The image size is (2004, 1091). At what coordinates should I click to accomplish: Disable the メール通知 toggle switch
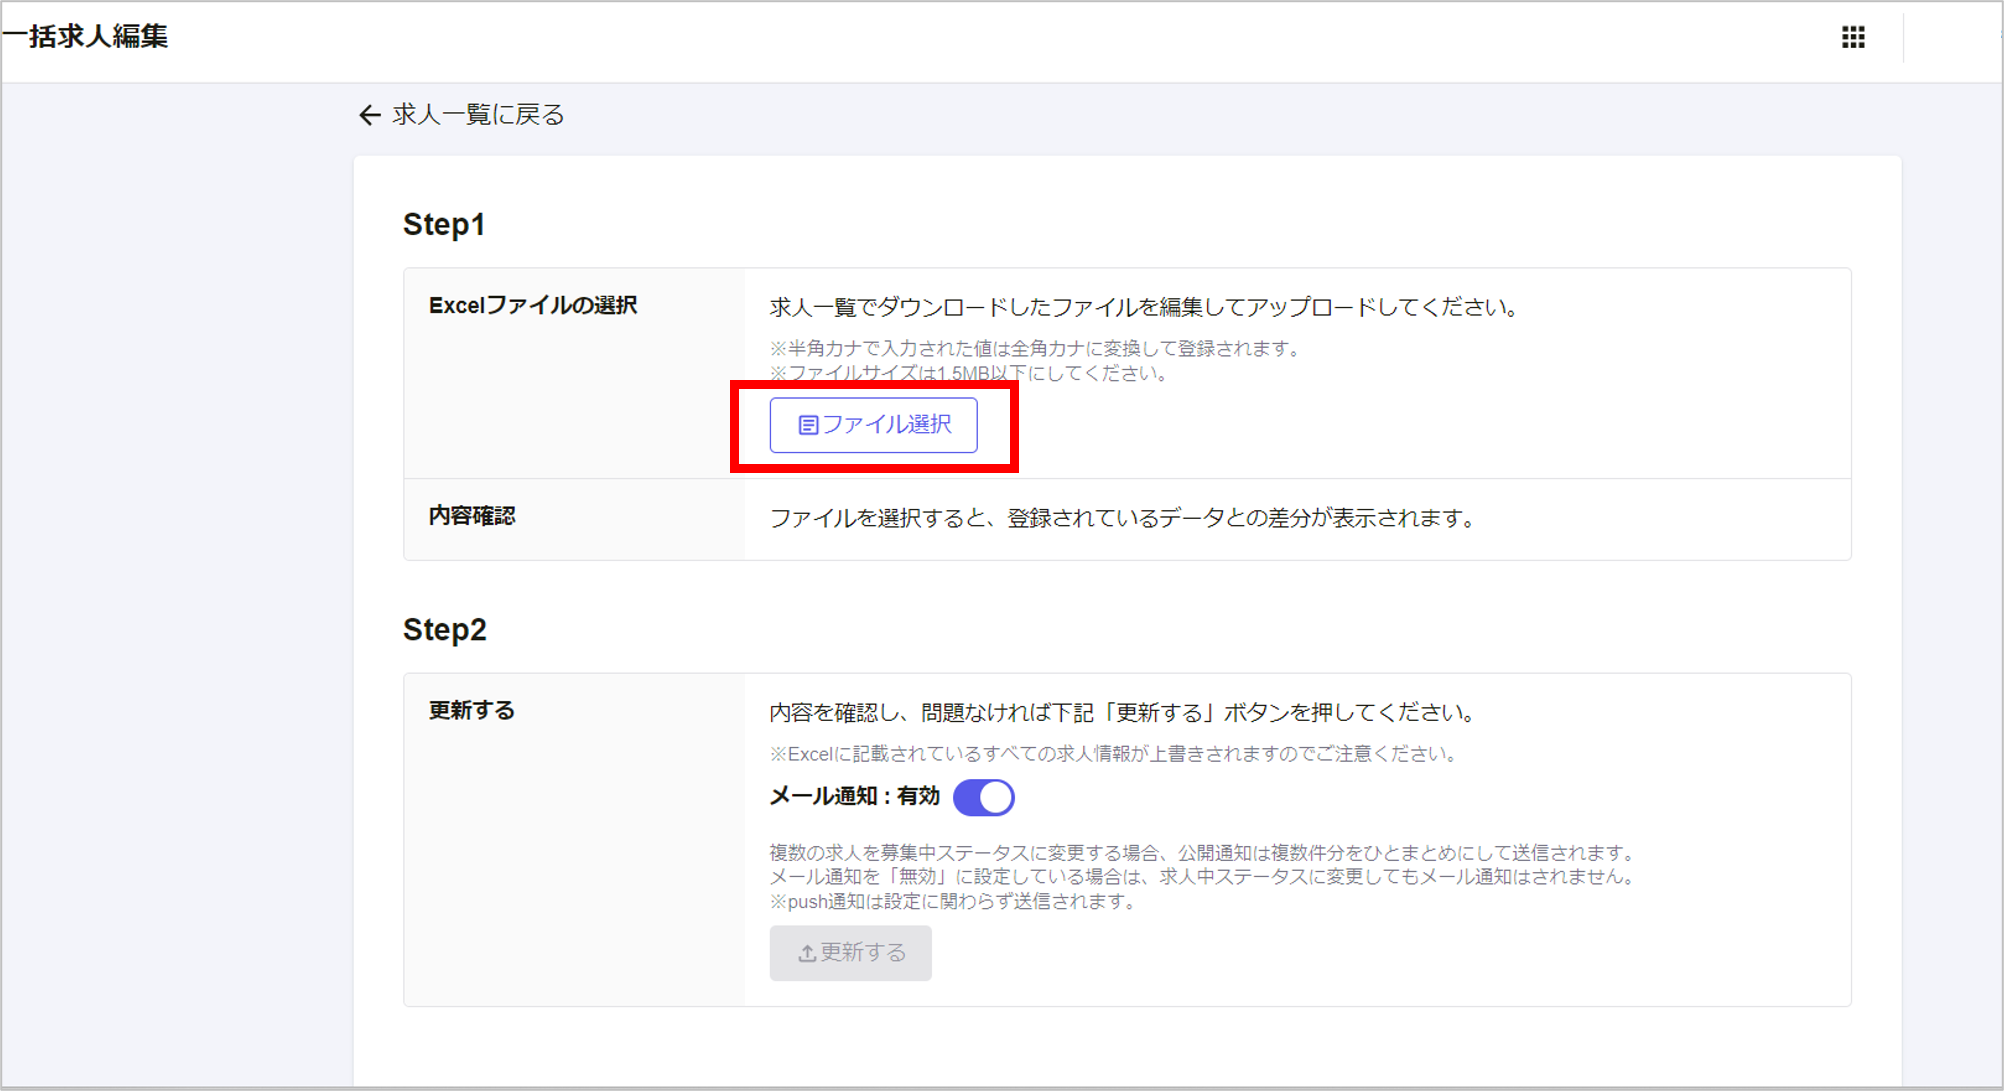click(x=984, y=797)
